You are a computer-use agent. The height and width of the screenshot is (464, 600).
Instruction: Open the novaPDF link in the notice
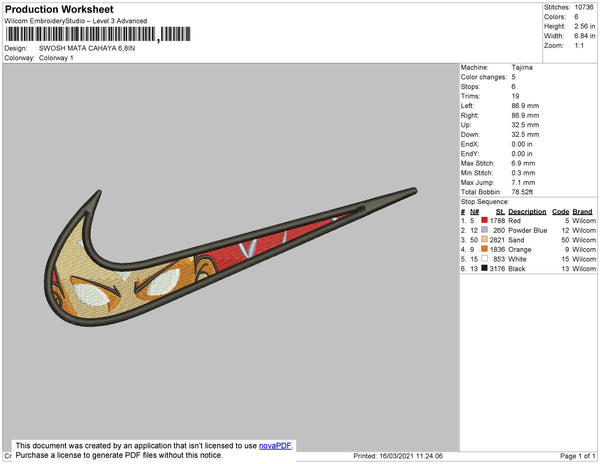[x=275, y=446]
